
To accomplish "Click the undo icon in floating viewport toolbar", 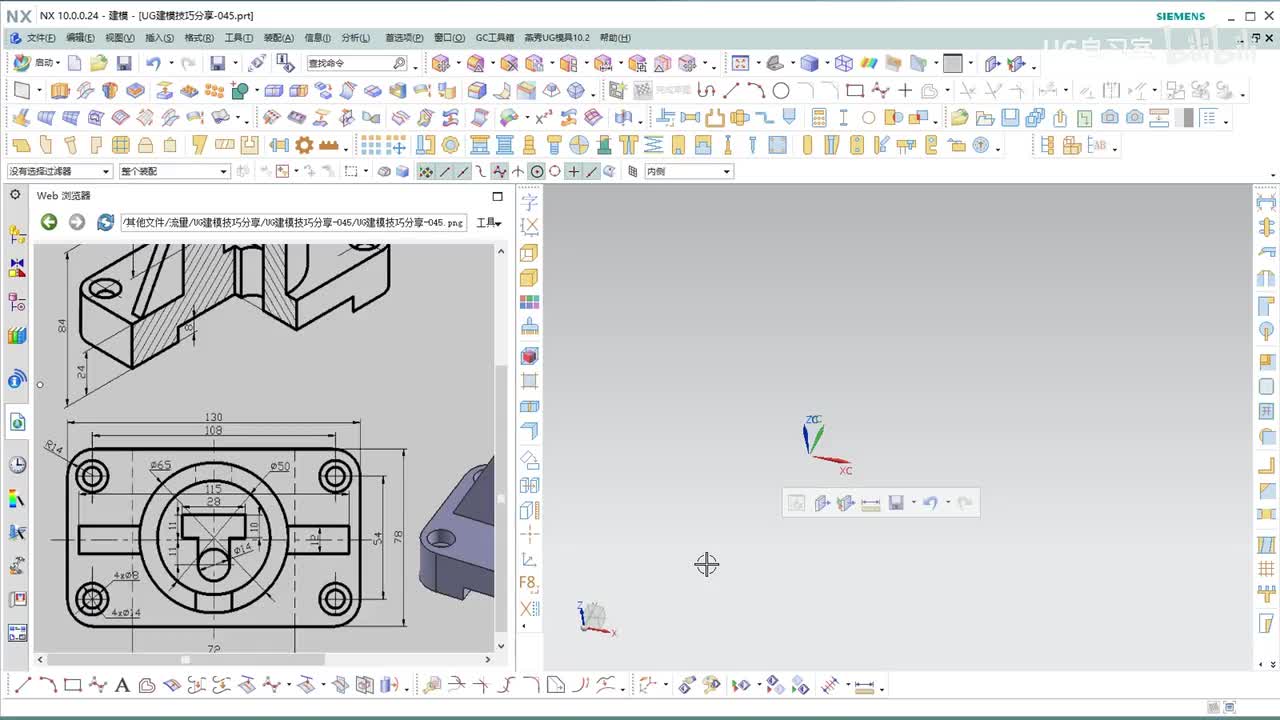I will pyautogui.click(x=930, y=503).
